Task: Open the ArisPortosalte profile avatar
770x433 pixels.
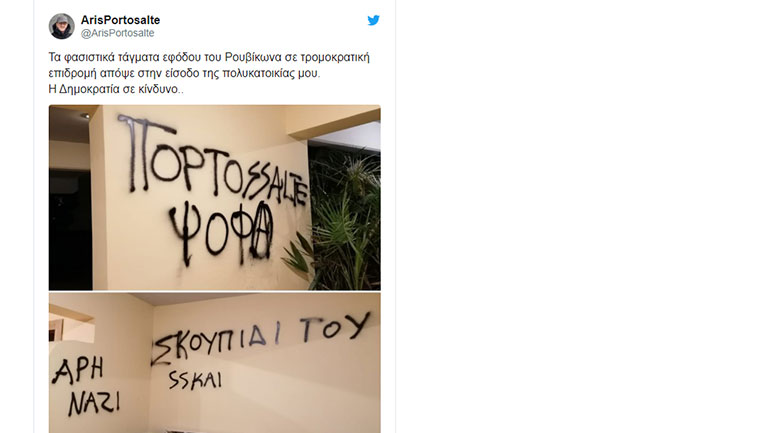Action: 61,26
